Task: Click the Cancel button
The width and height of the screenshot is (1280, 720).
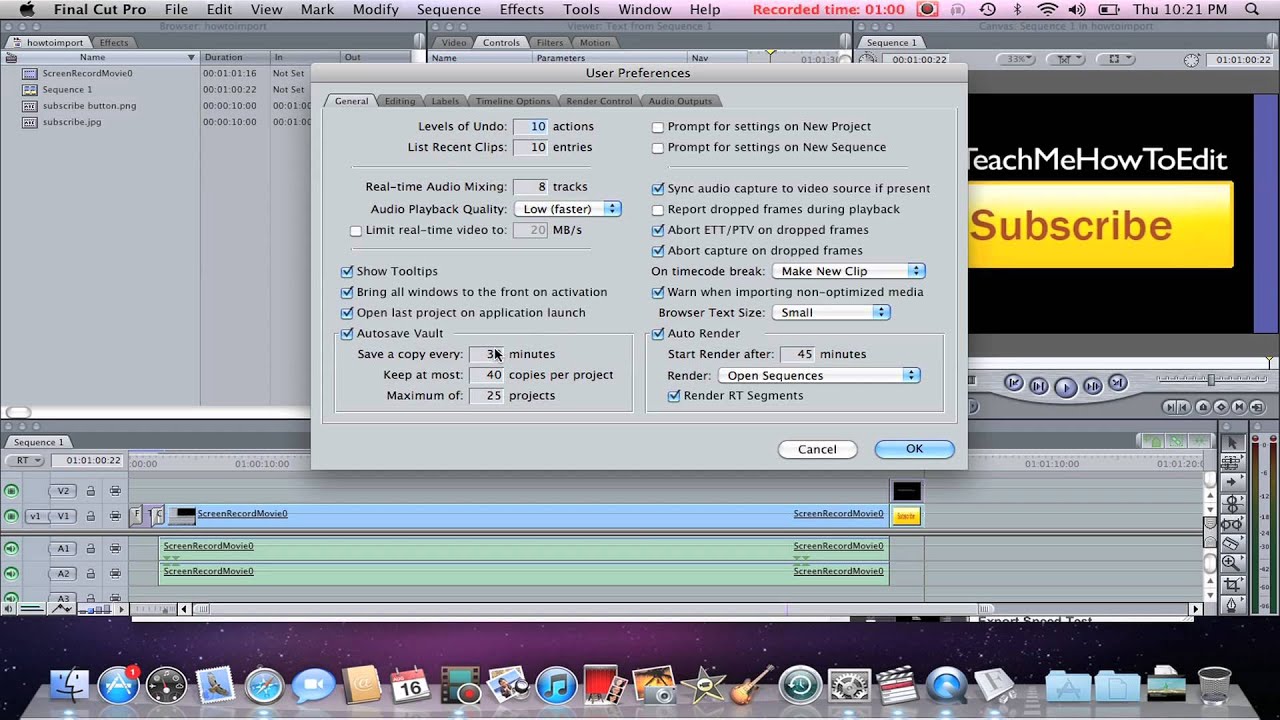Action: point(817,449)
